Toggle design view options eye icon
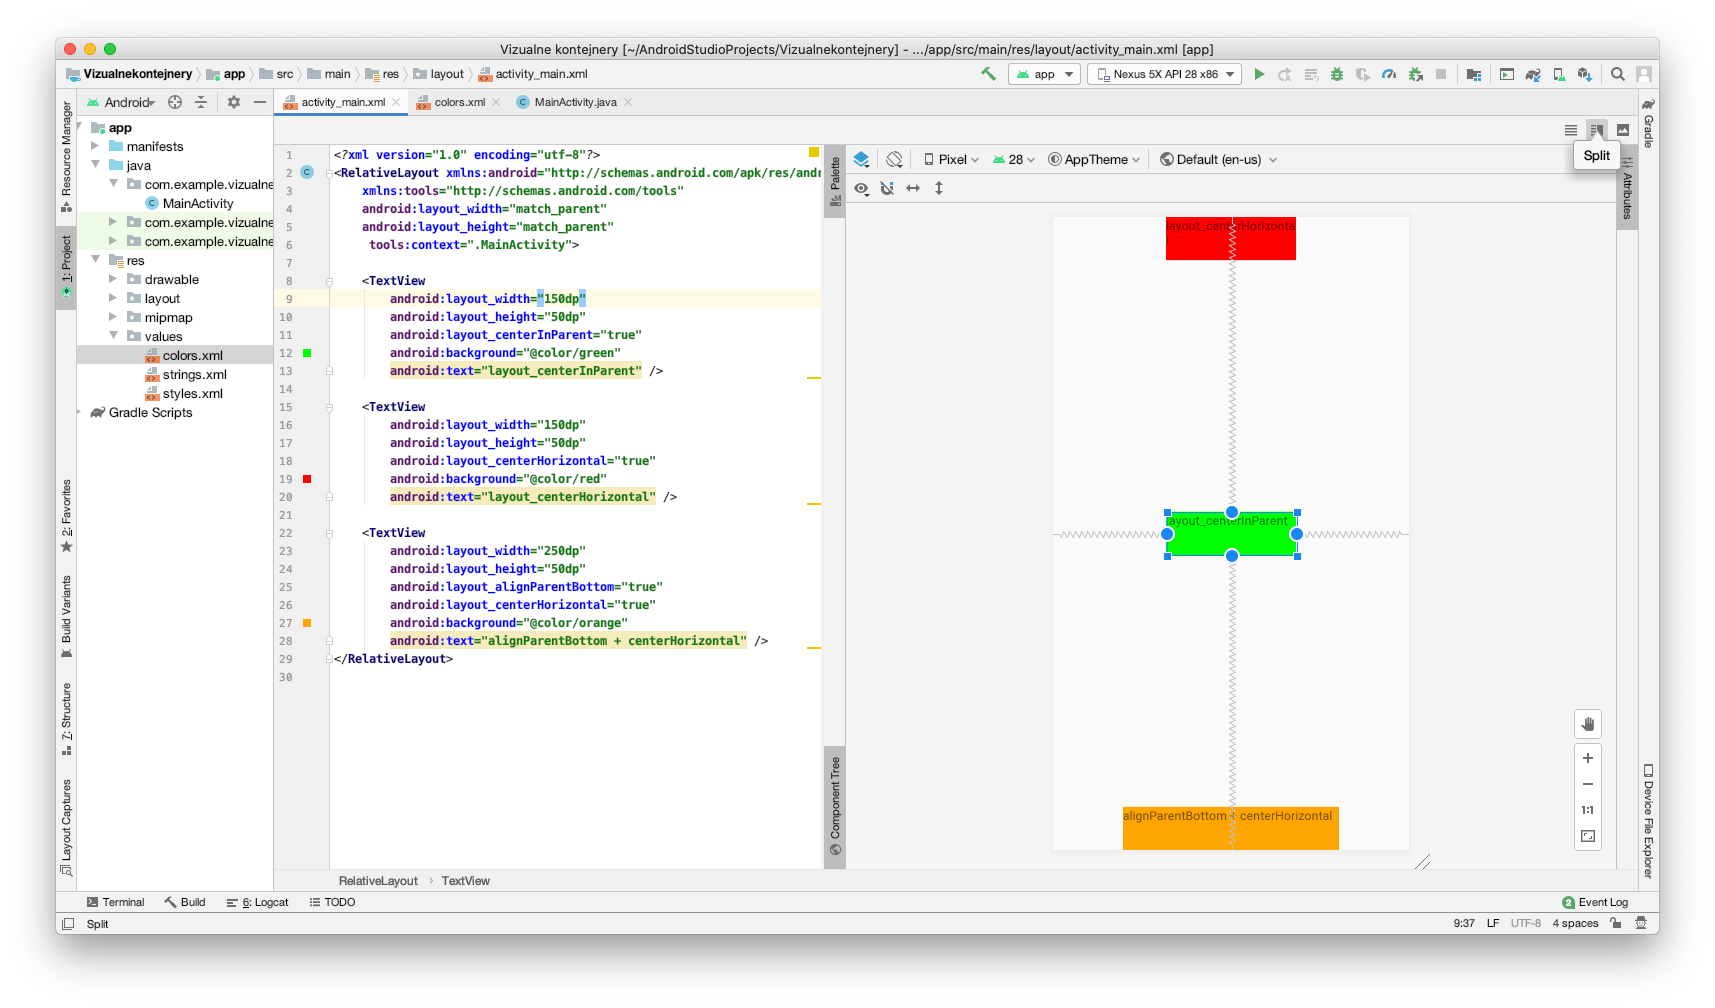1715x1008 pixels. click(861, 188)
